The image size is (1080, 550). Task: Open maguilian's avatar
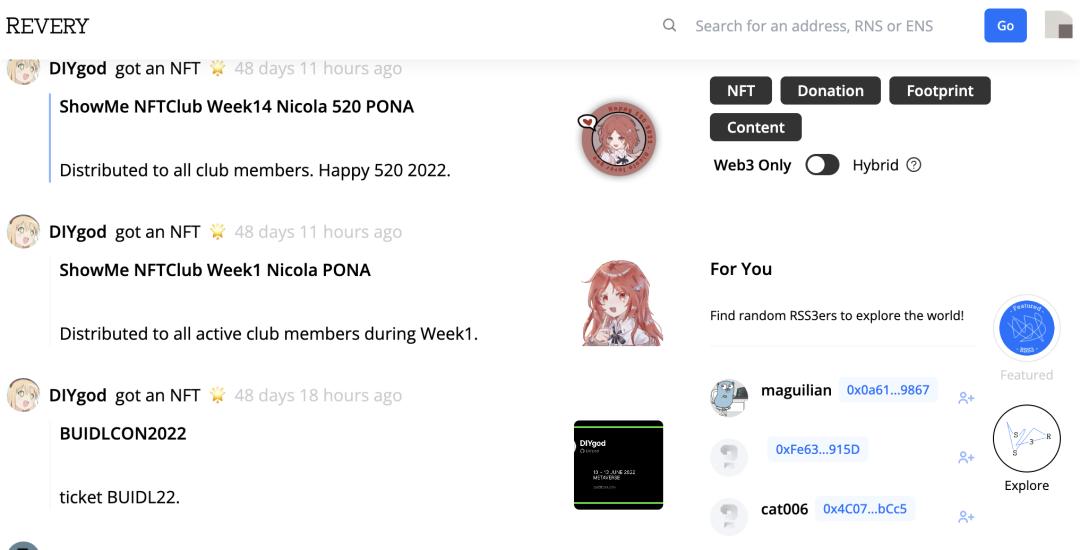(x=729, y=397)
